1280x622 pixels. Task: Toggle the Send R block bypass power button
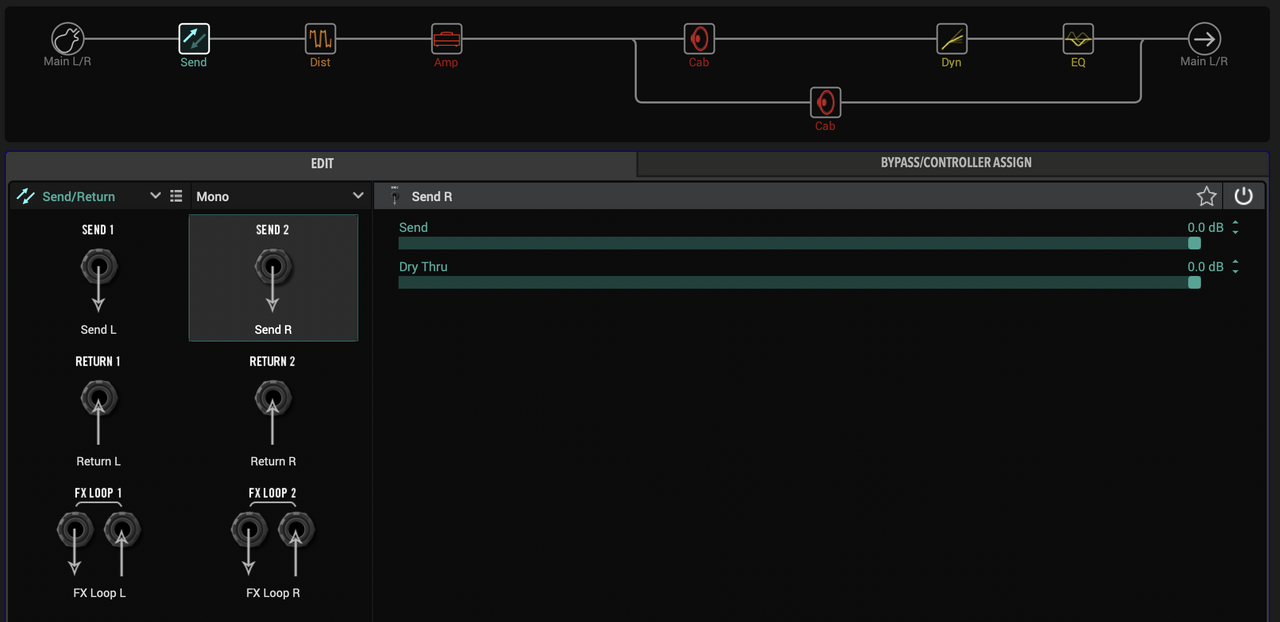coord(1243,196)
